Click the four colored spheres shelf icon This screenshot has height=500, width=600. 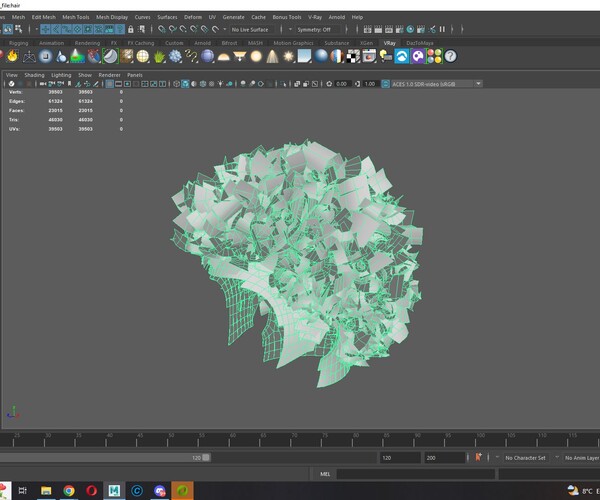point(434,56)
